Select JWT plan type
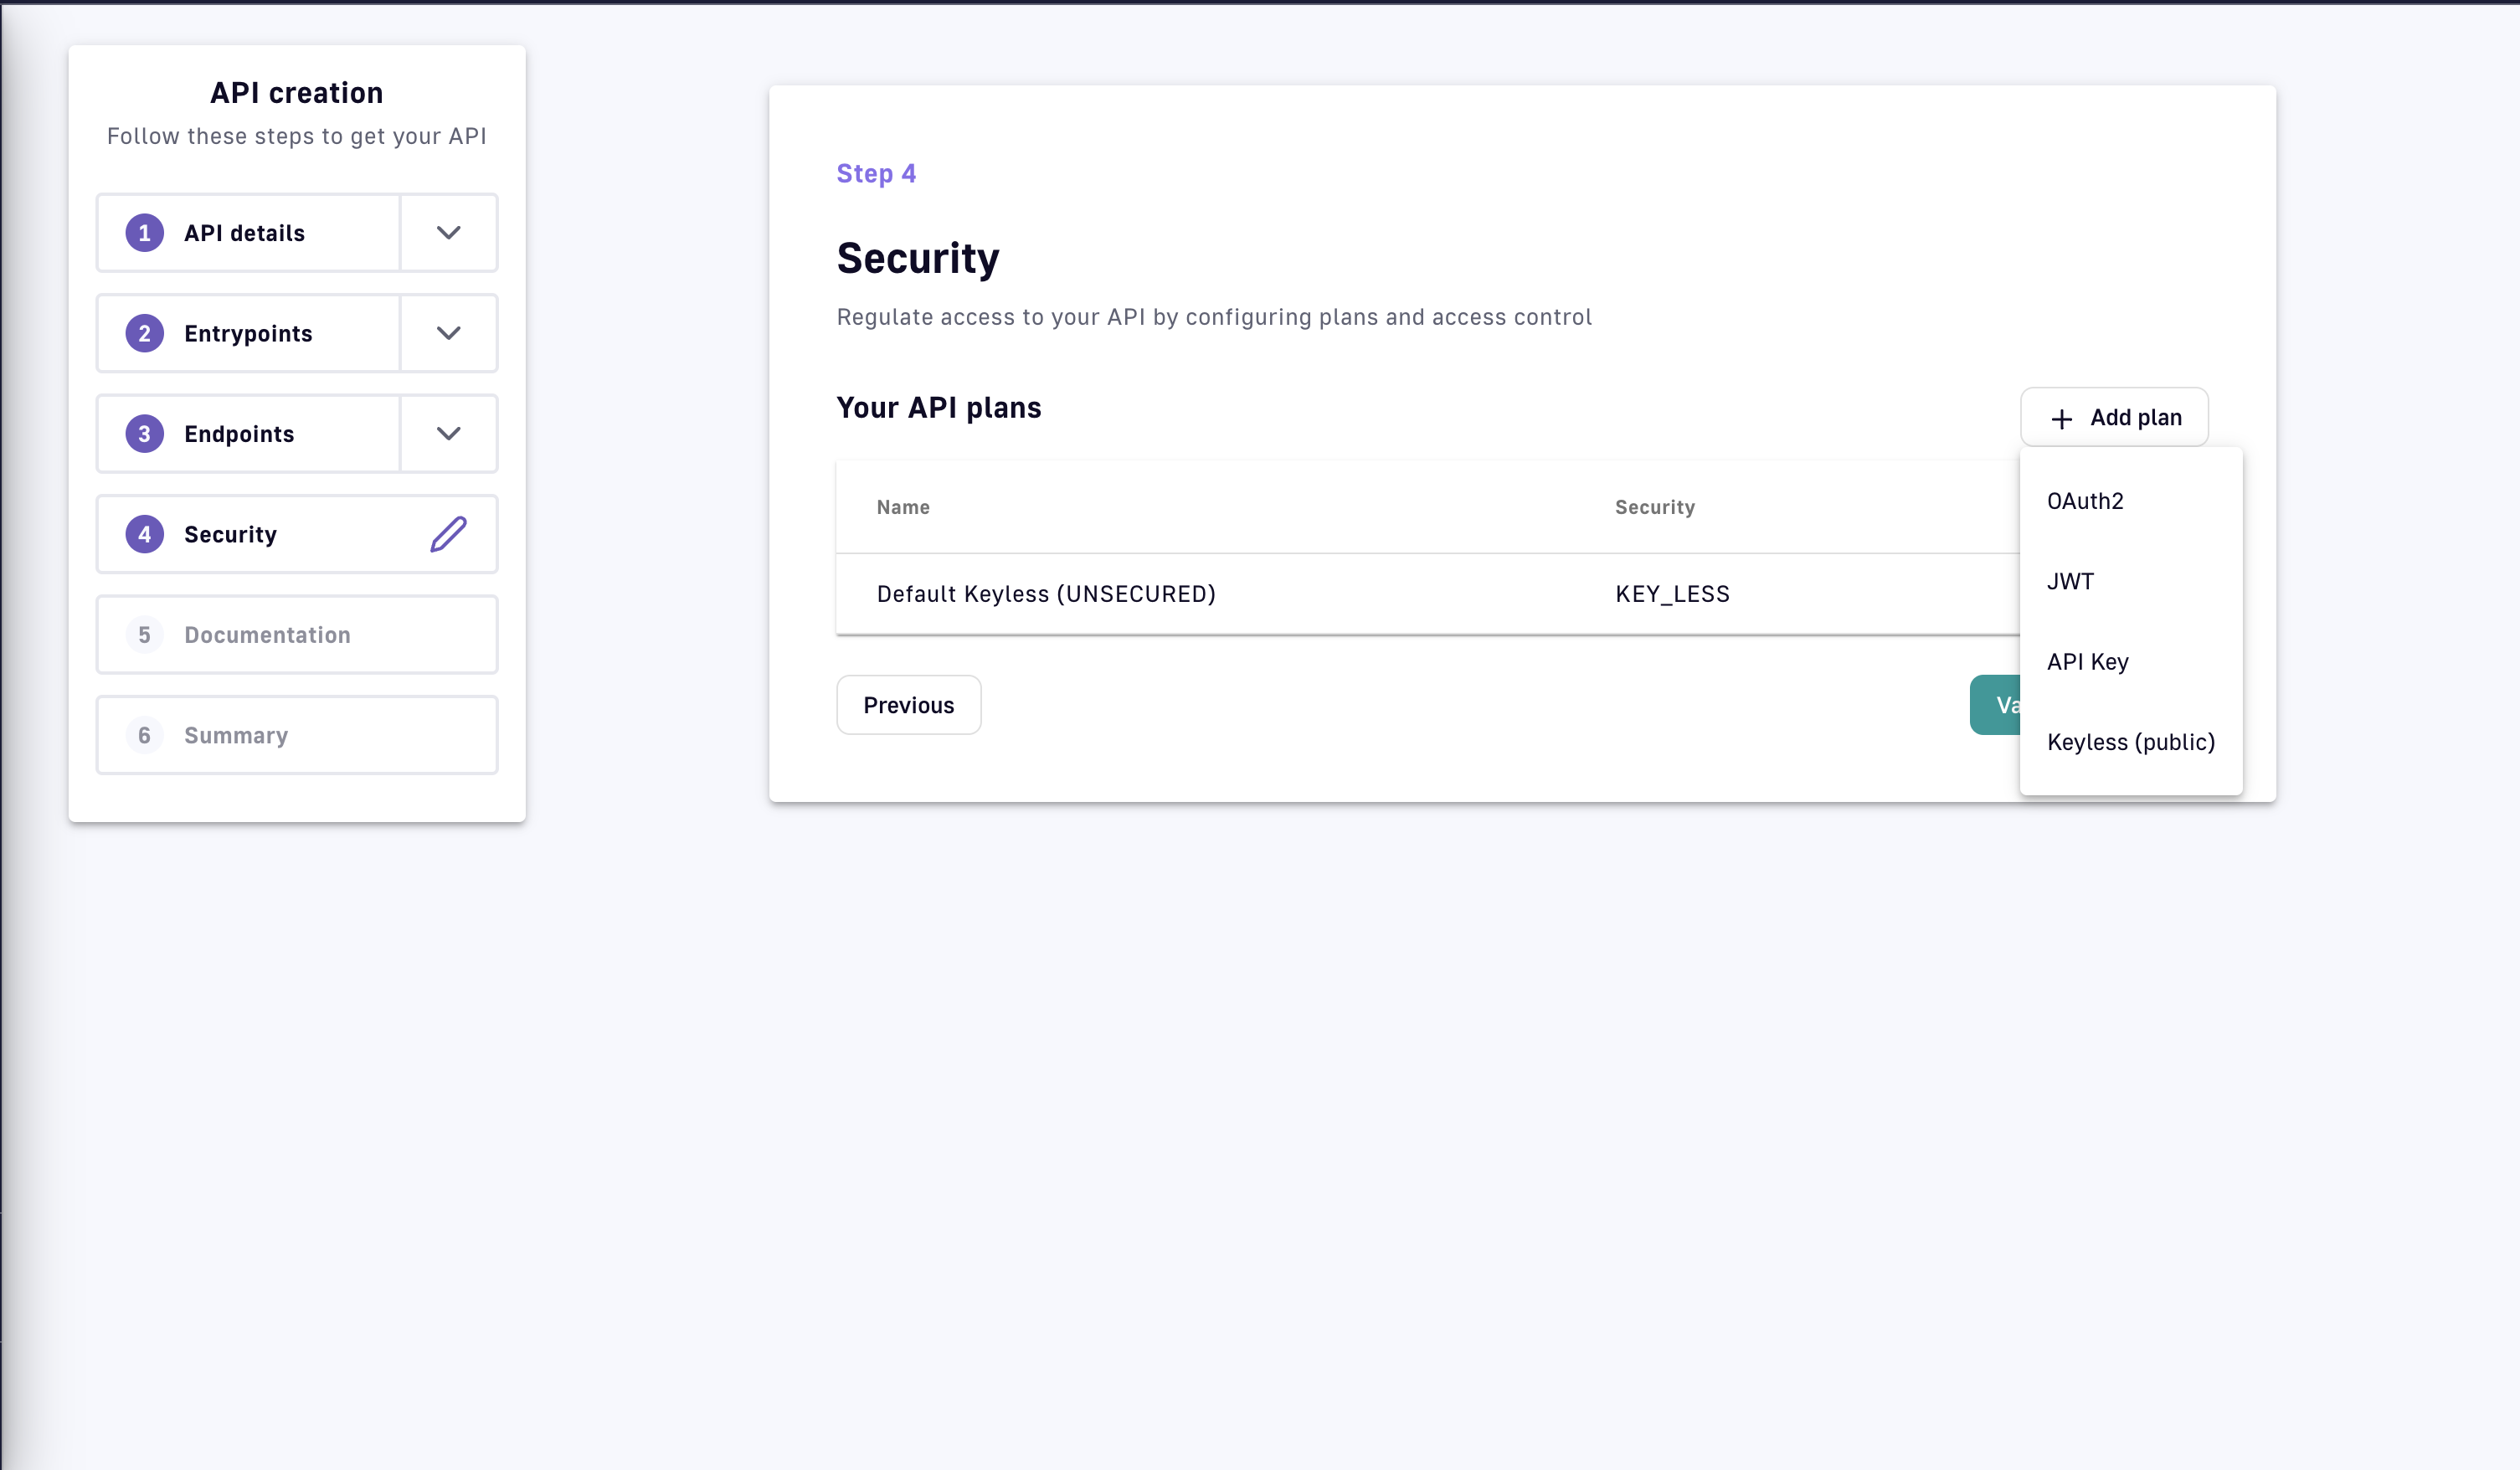The width and height of the screenshot is (2520, 1470). (2070, 581)
